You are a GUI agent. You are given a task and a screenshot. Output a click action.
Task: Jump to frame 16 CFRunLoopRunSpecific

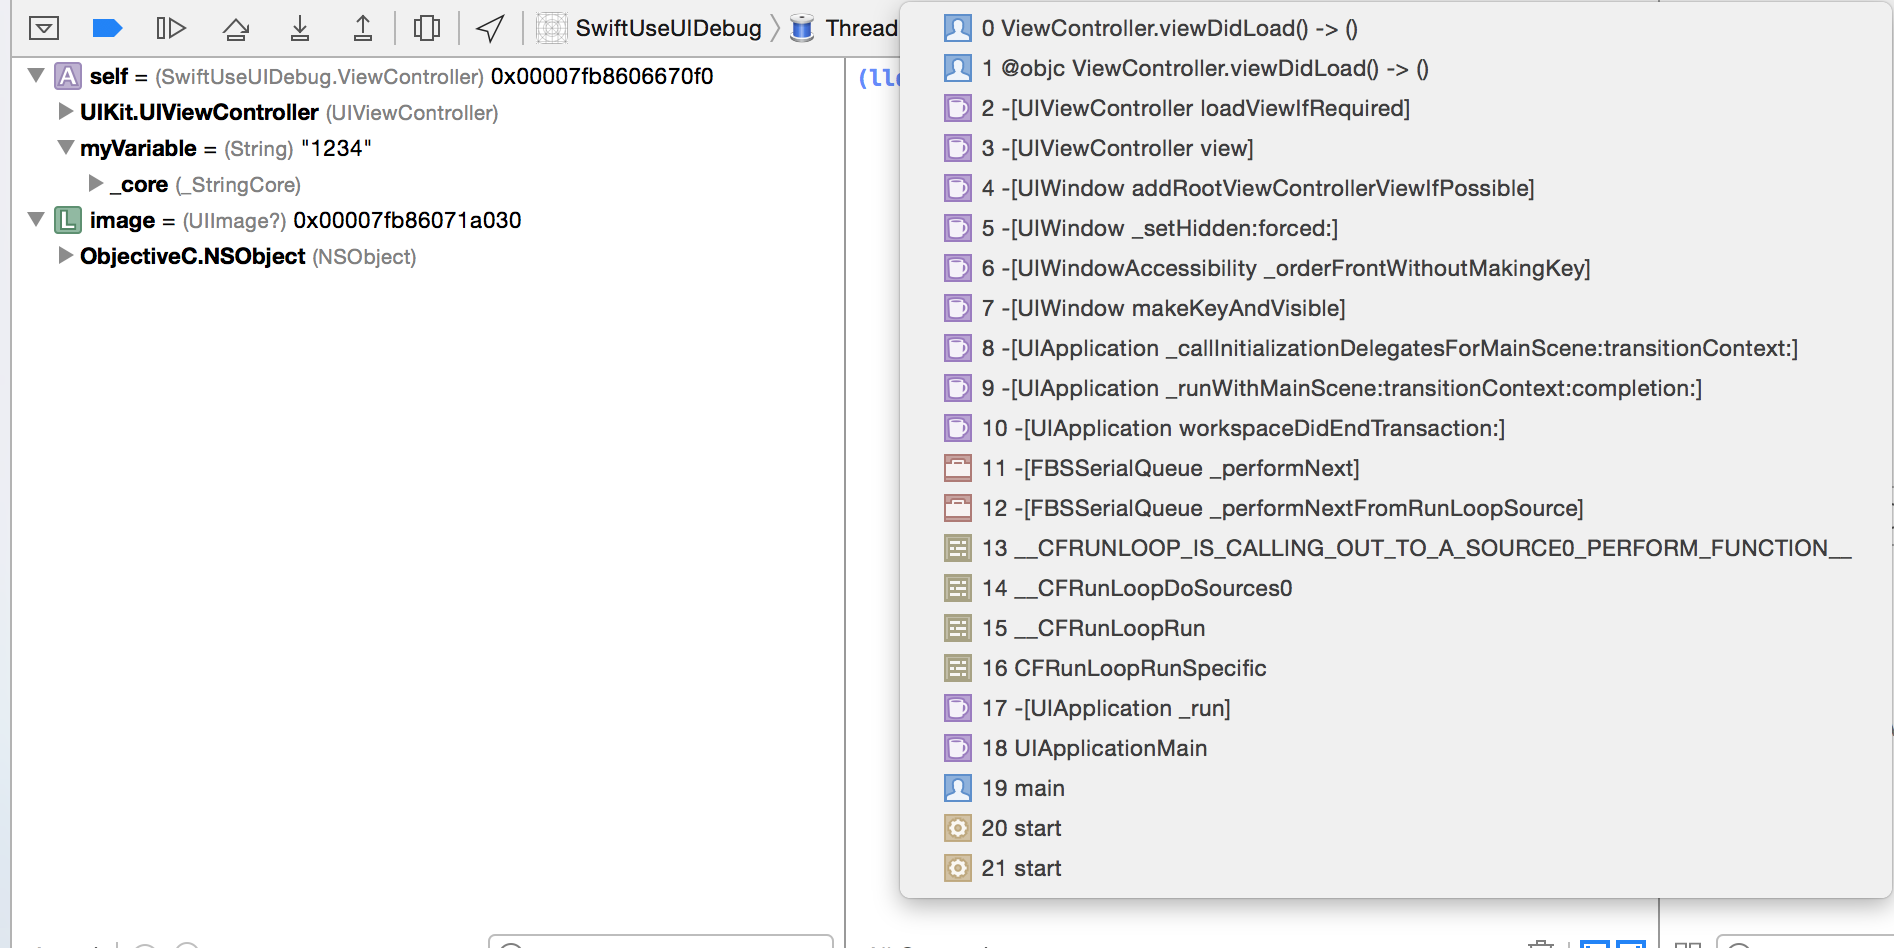point(1396,668)
